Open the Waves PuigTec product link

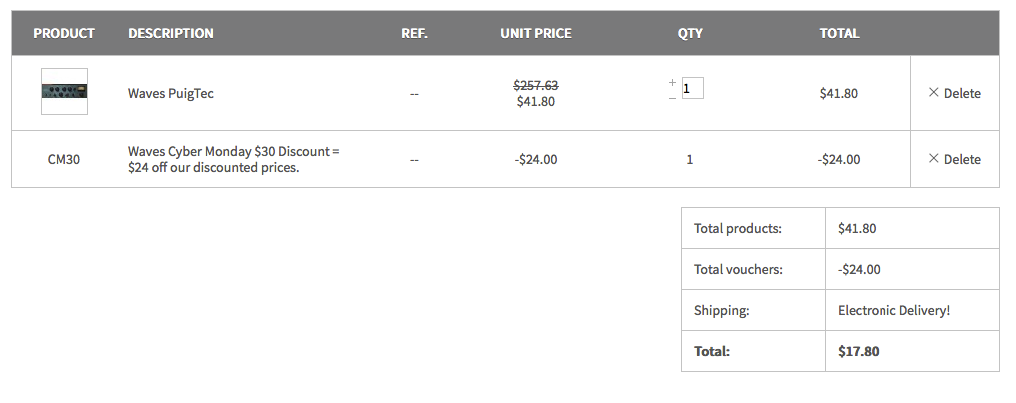170,93
